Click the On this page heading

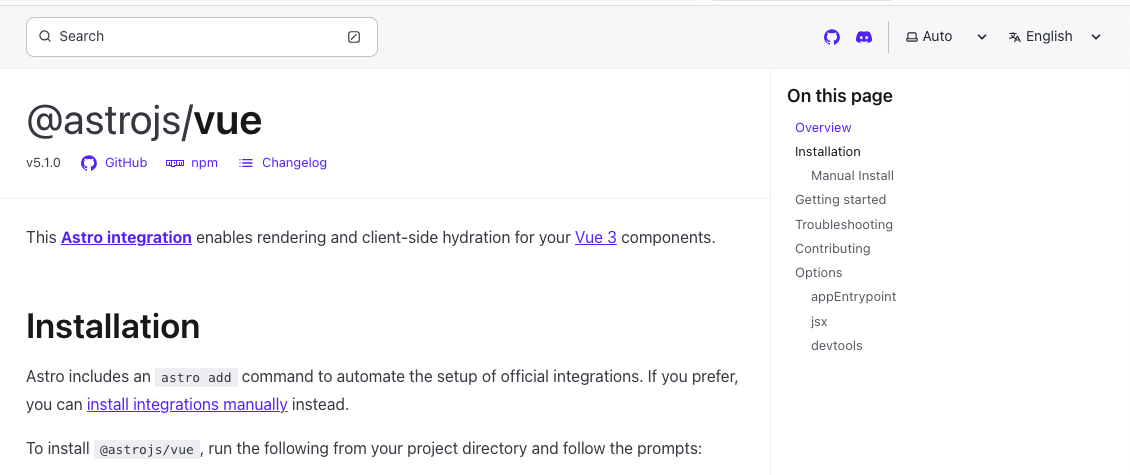[x=840, y=96]
